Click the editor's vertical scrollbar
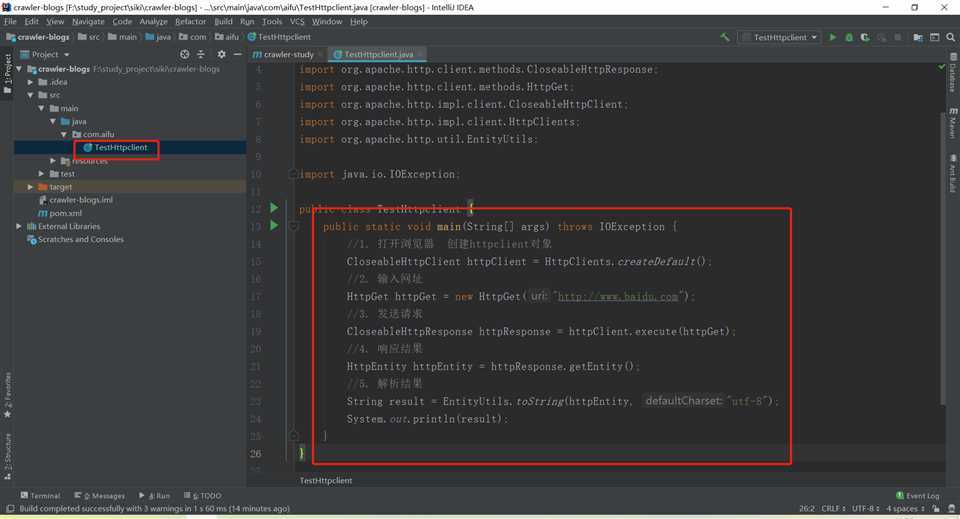This screenshot has width=960, height=519. (942, 257)
